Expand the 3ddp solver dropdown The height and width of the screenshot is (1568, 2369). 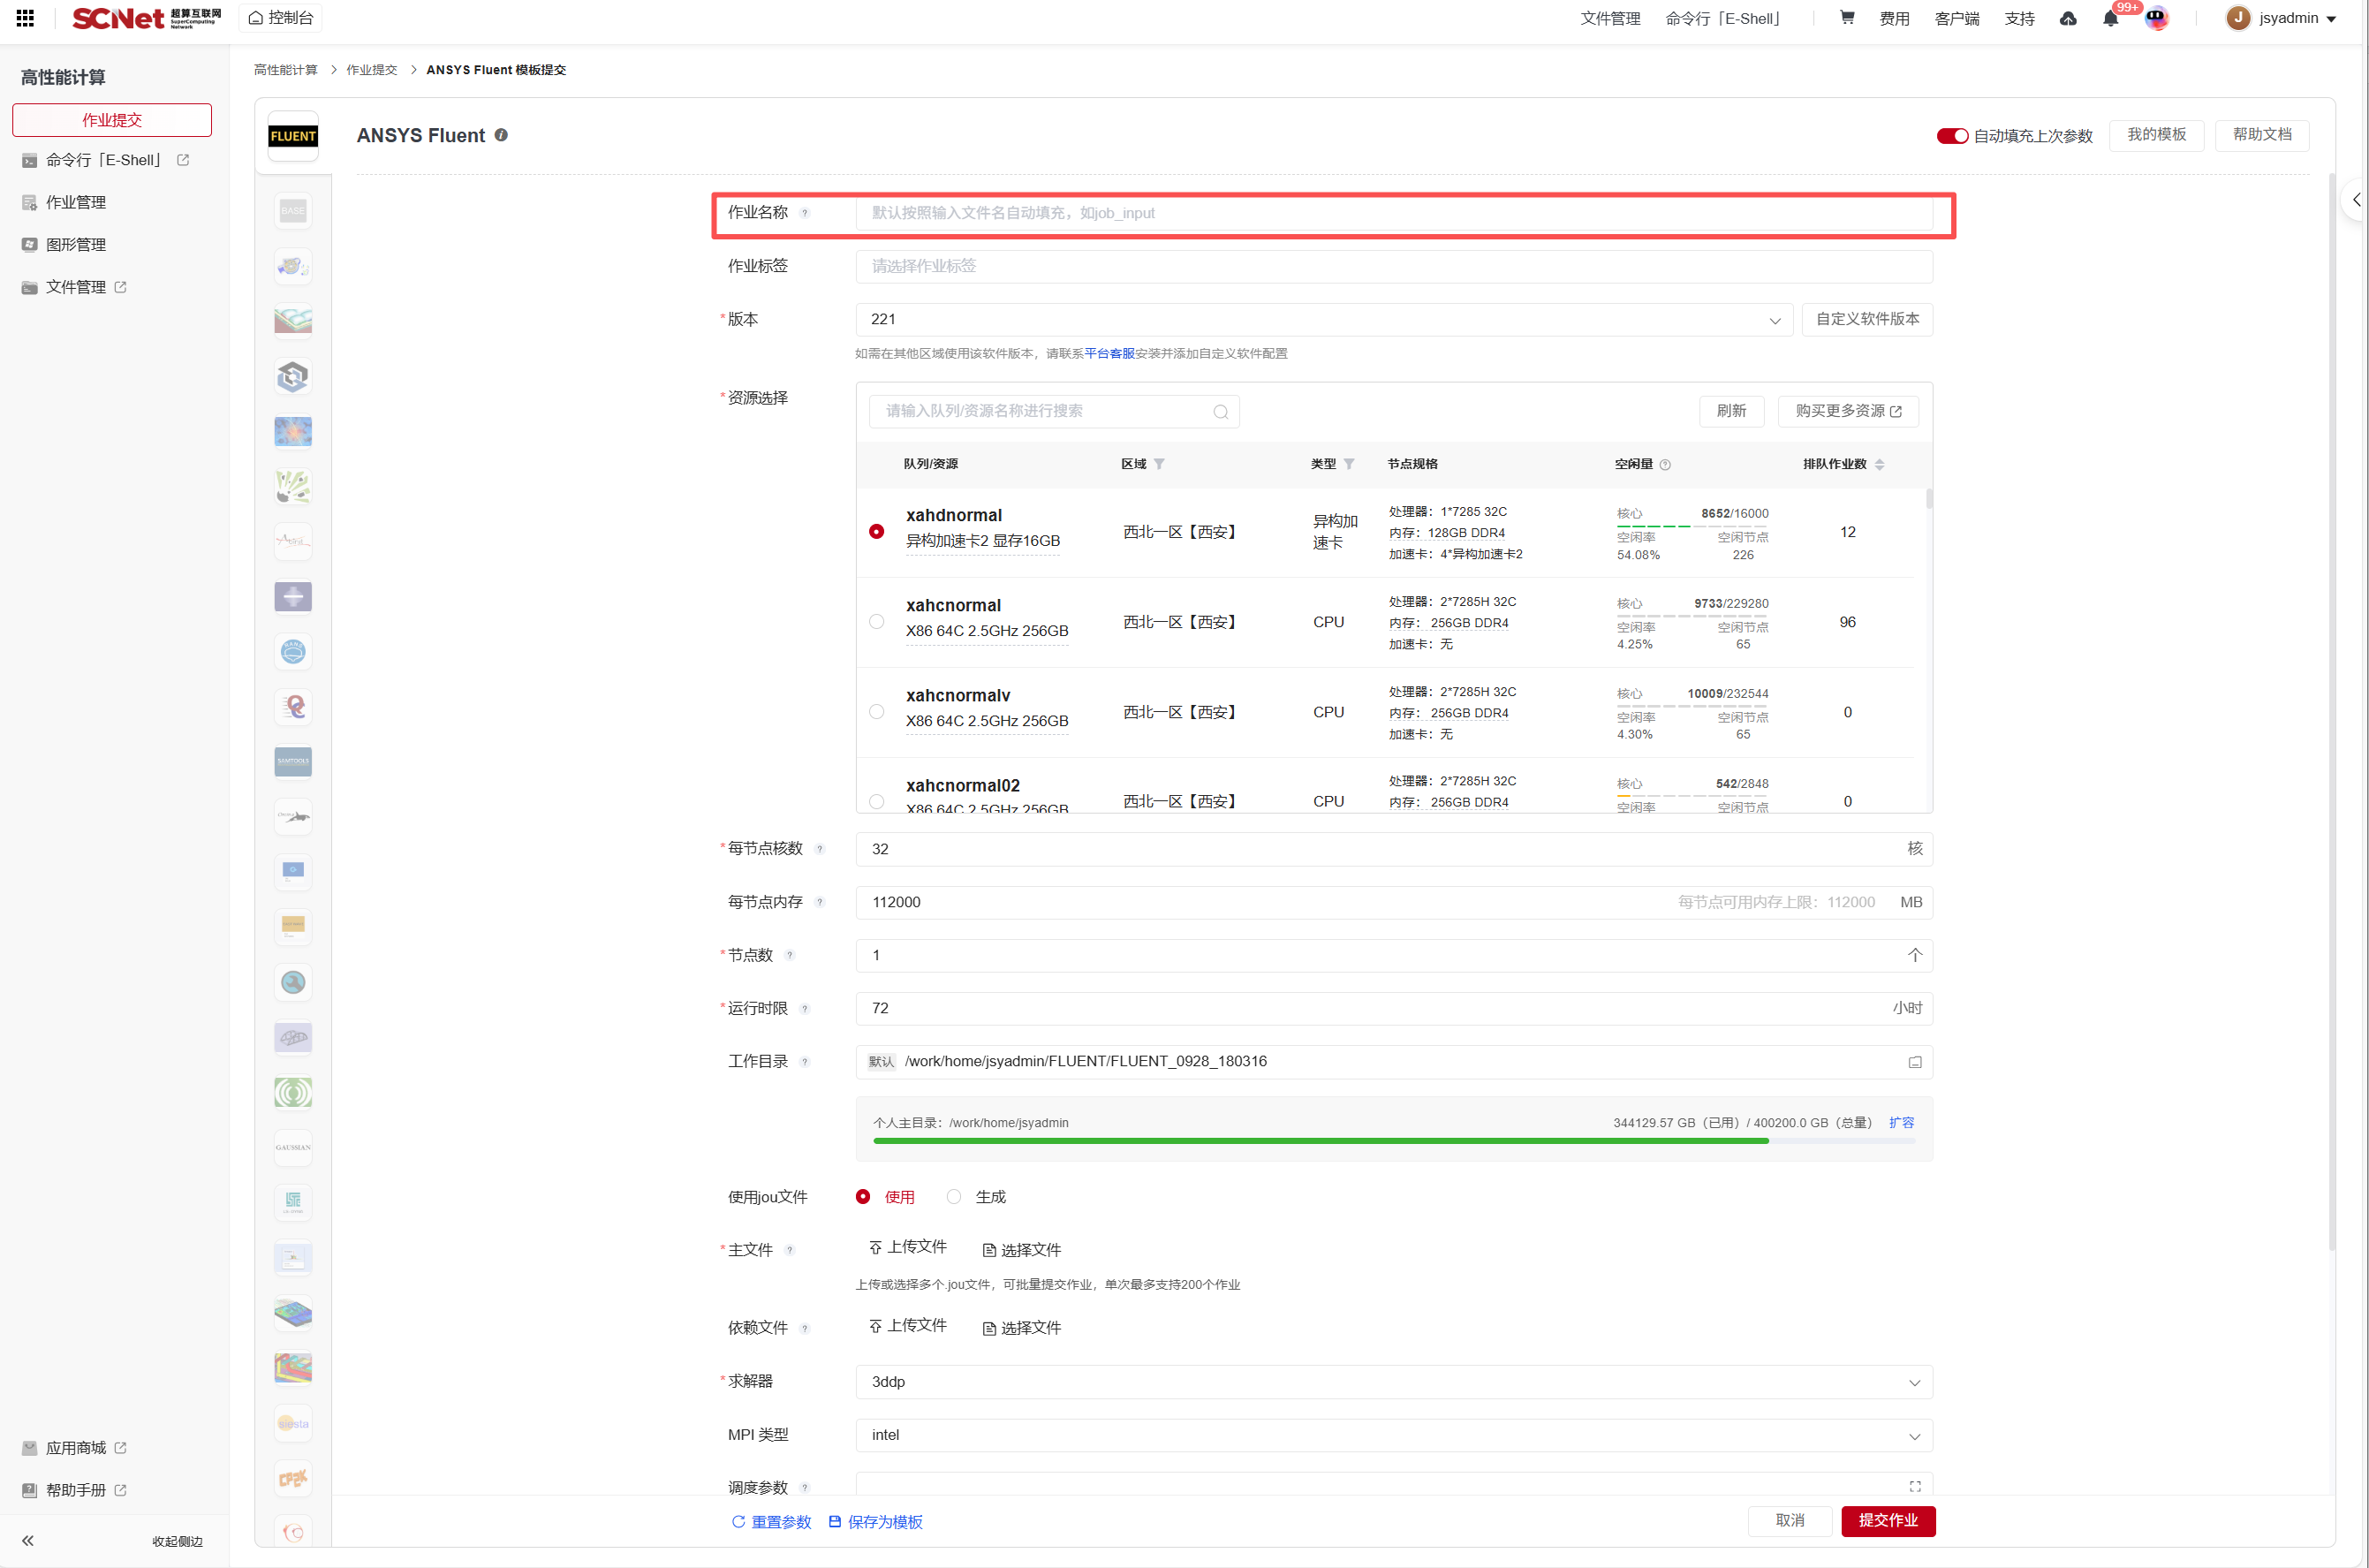(x=1393, y=1382)
